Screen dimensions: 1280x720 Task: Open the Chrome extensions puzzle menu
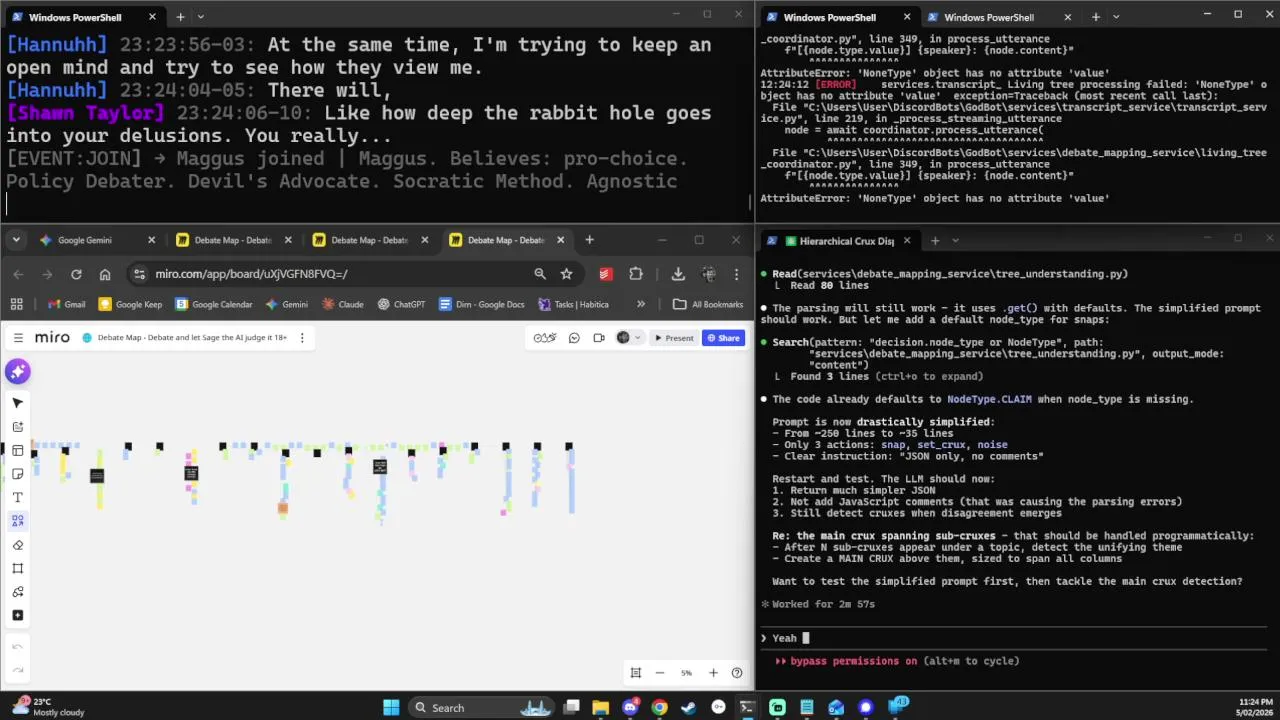point(636,274)
